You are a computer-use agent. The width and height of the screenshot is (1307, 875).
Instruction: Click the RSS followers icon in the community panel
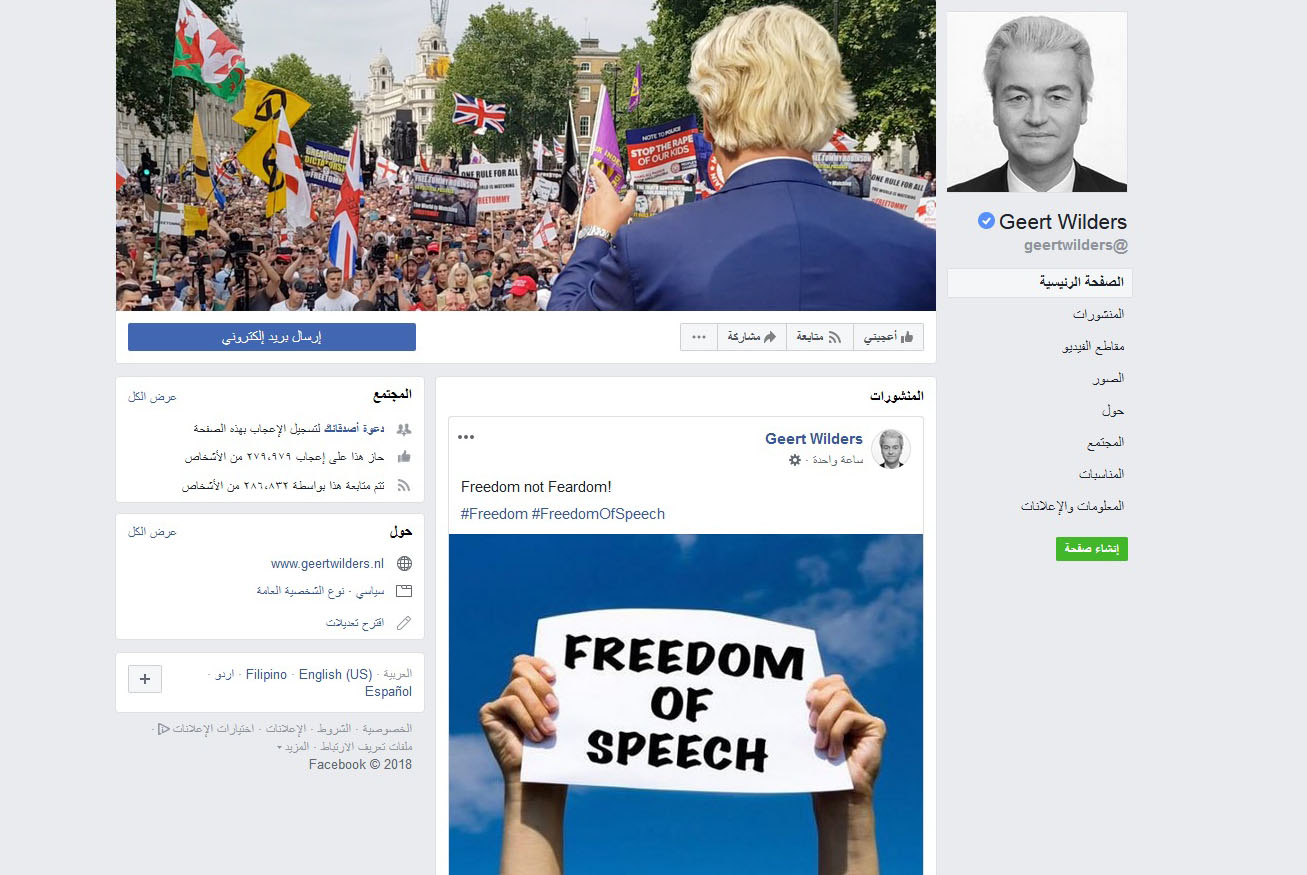(x=404, y=486)
